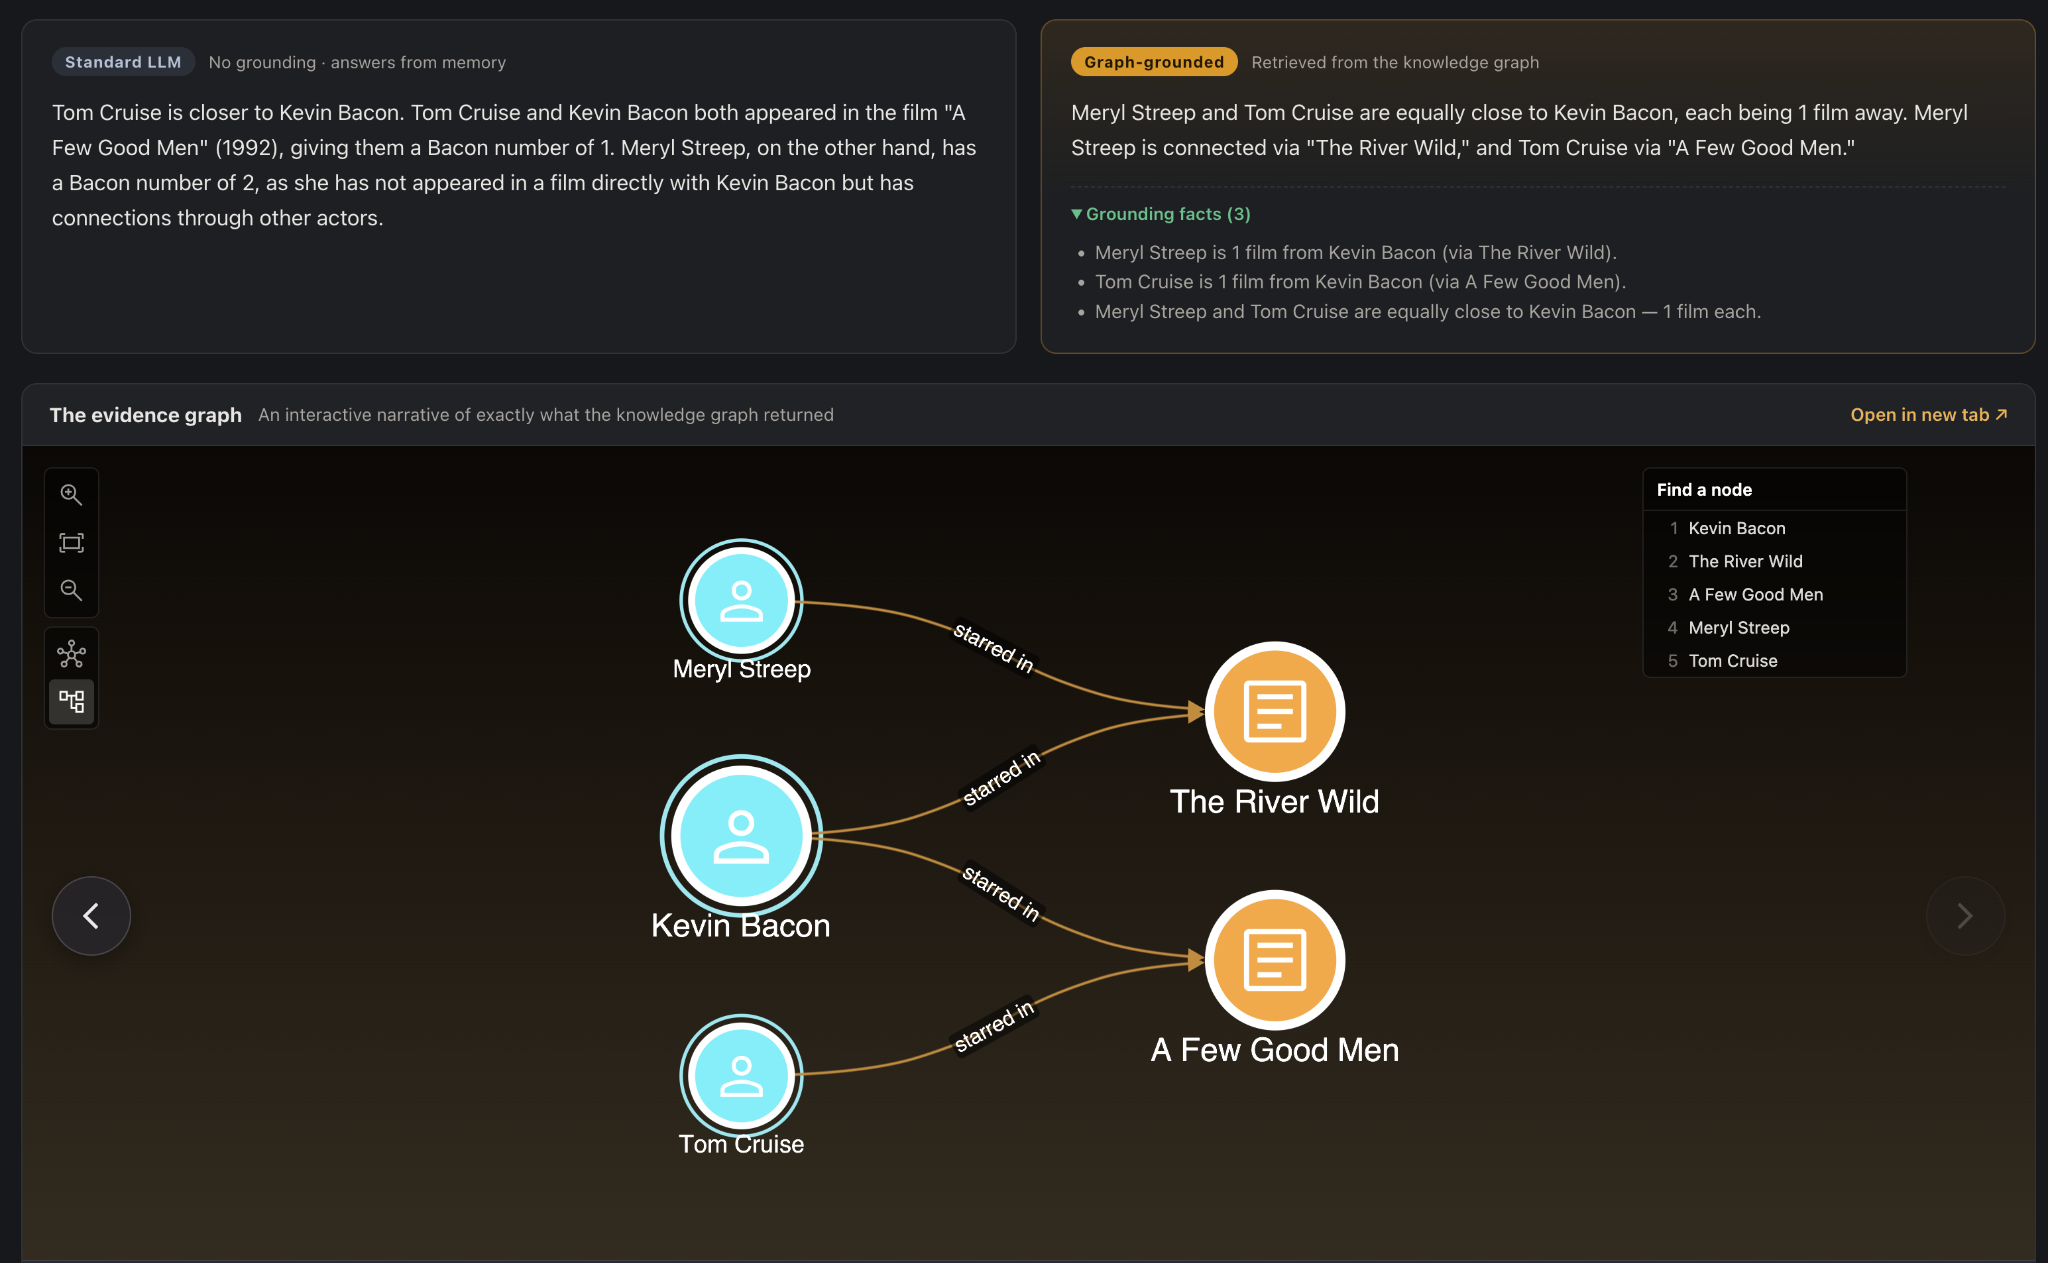The height and width of the screenshot is (1263, 2048).
Task: Go to the previous narrative step arrow
Action: click(91, 915)
